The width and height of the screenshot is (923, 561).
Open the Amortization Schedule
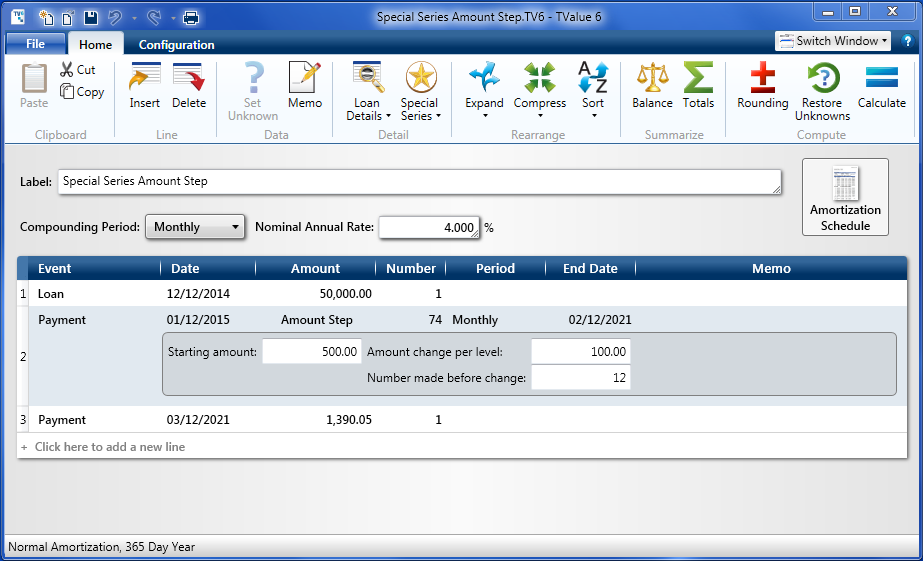tap(845, 197)
